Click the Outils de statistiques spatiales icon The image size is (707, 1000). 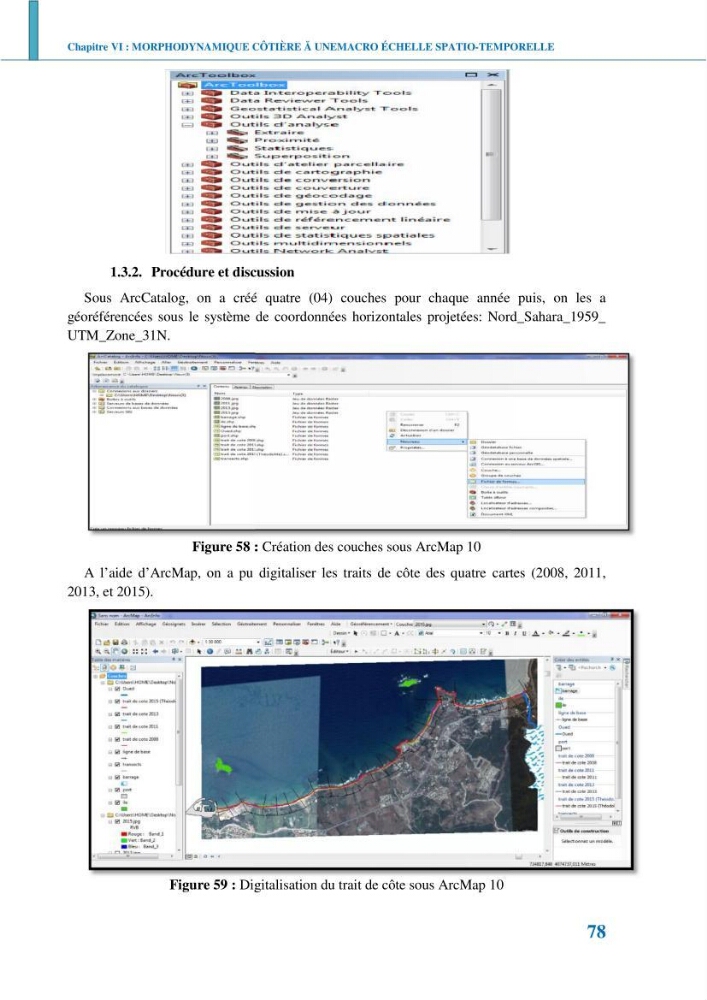[211, 235]
